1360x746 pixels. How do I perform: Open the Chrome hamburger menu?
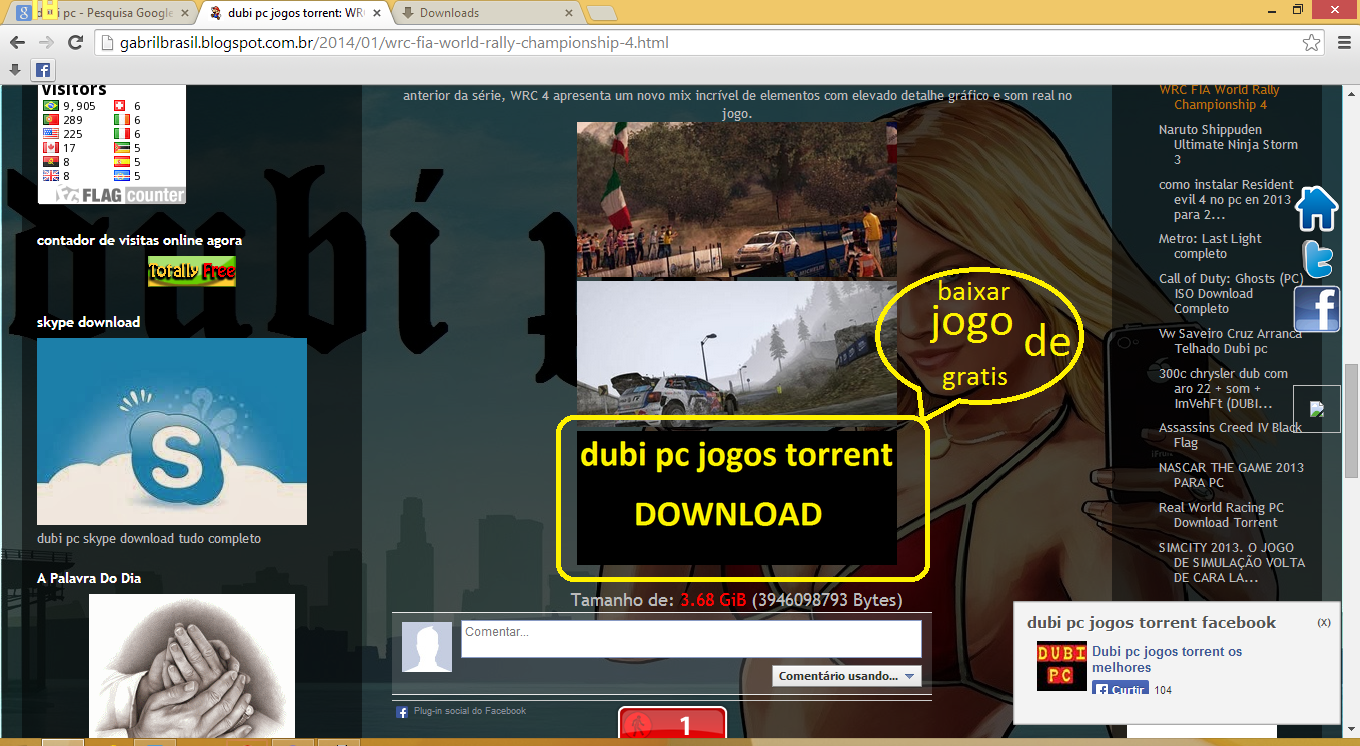(x=1343, y=43)
